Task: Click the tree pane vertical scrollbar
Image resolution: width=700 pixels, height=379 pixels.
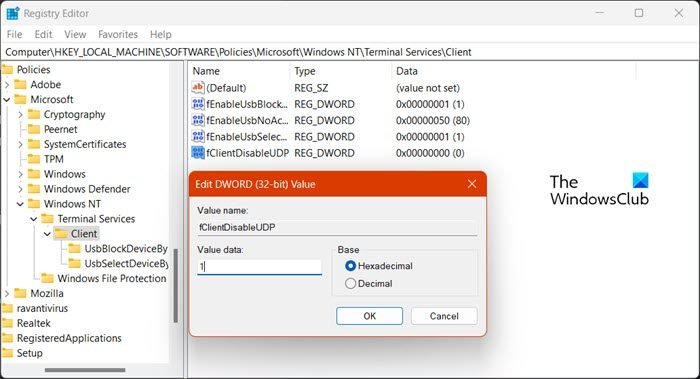Action: pos(175,286)
